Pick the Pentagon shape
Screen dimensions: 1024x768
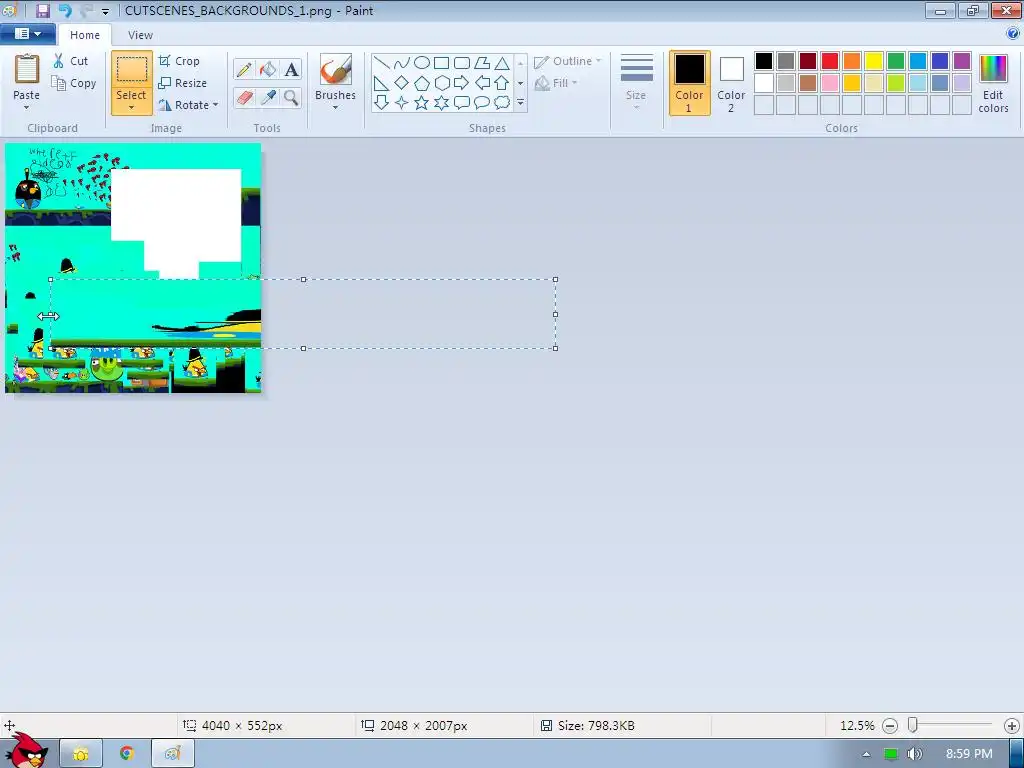(422, 83)
